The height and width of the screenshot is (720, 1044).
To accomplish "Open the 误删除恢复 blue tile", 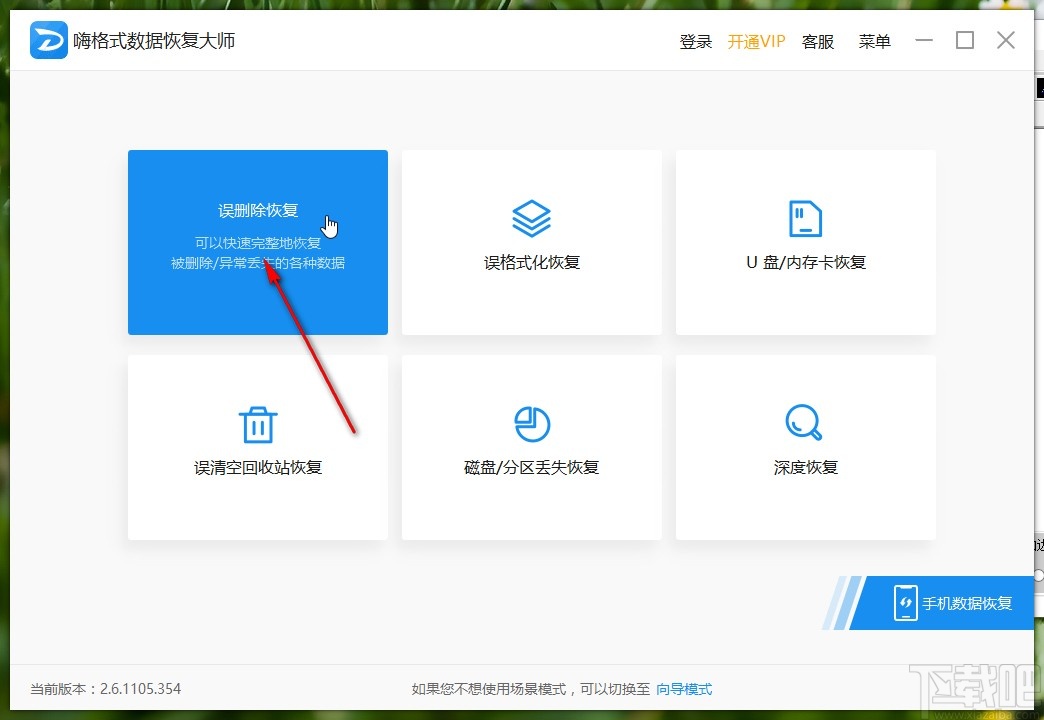I will [258, 242].
